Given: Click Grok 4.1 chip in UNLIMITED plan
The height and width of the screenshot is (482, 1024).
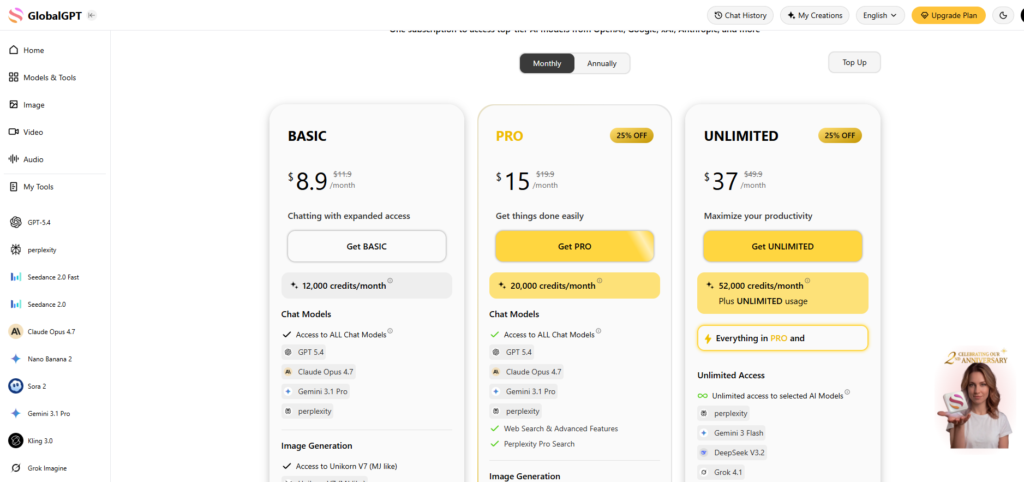Looking at the screenshot, I should [x=722, y=472].
